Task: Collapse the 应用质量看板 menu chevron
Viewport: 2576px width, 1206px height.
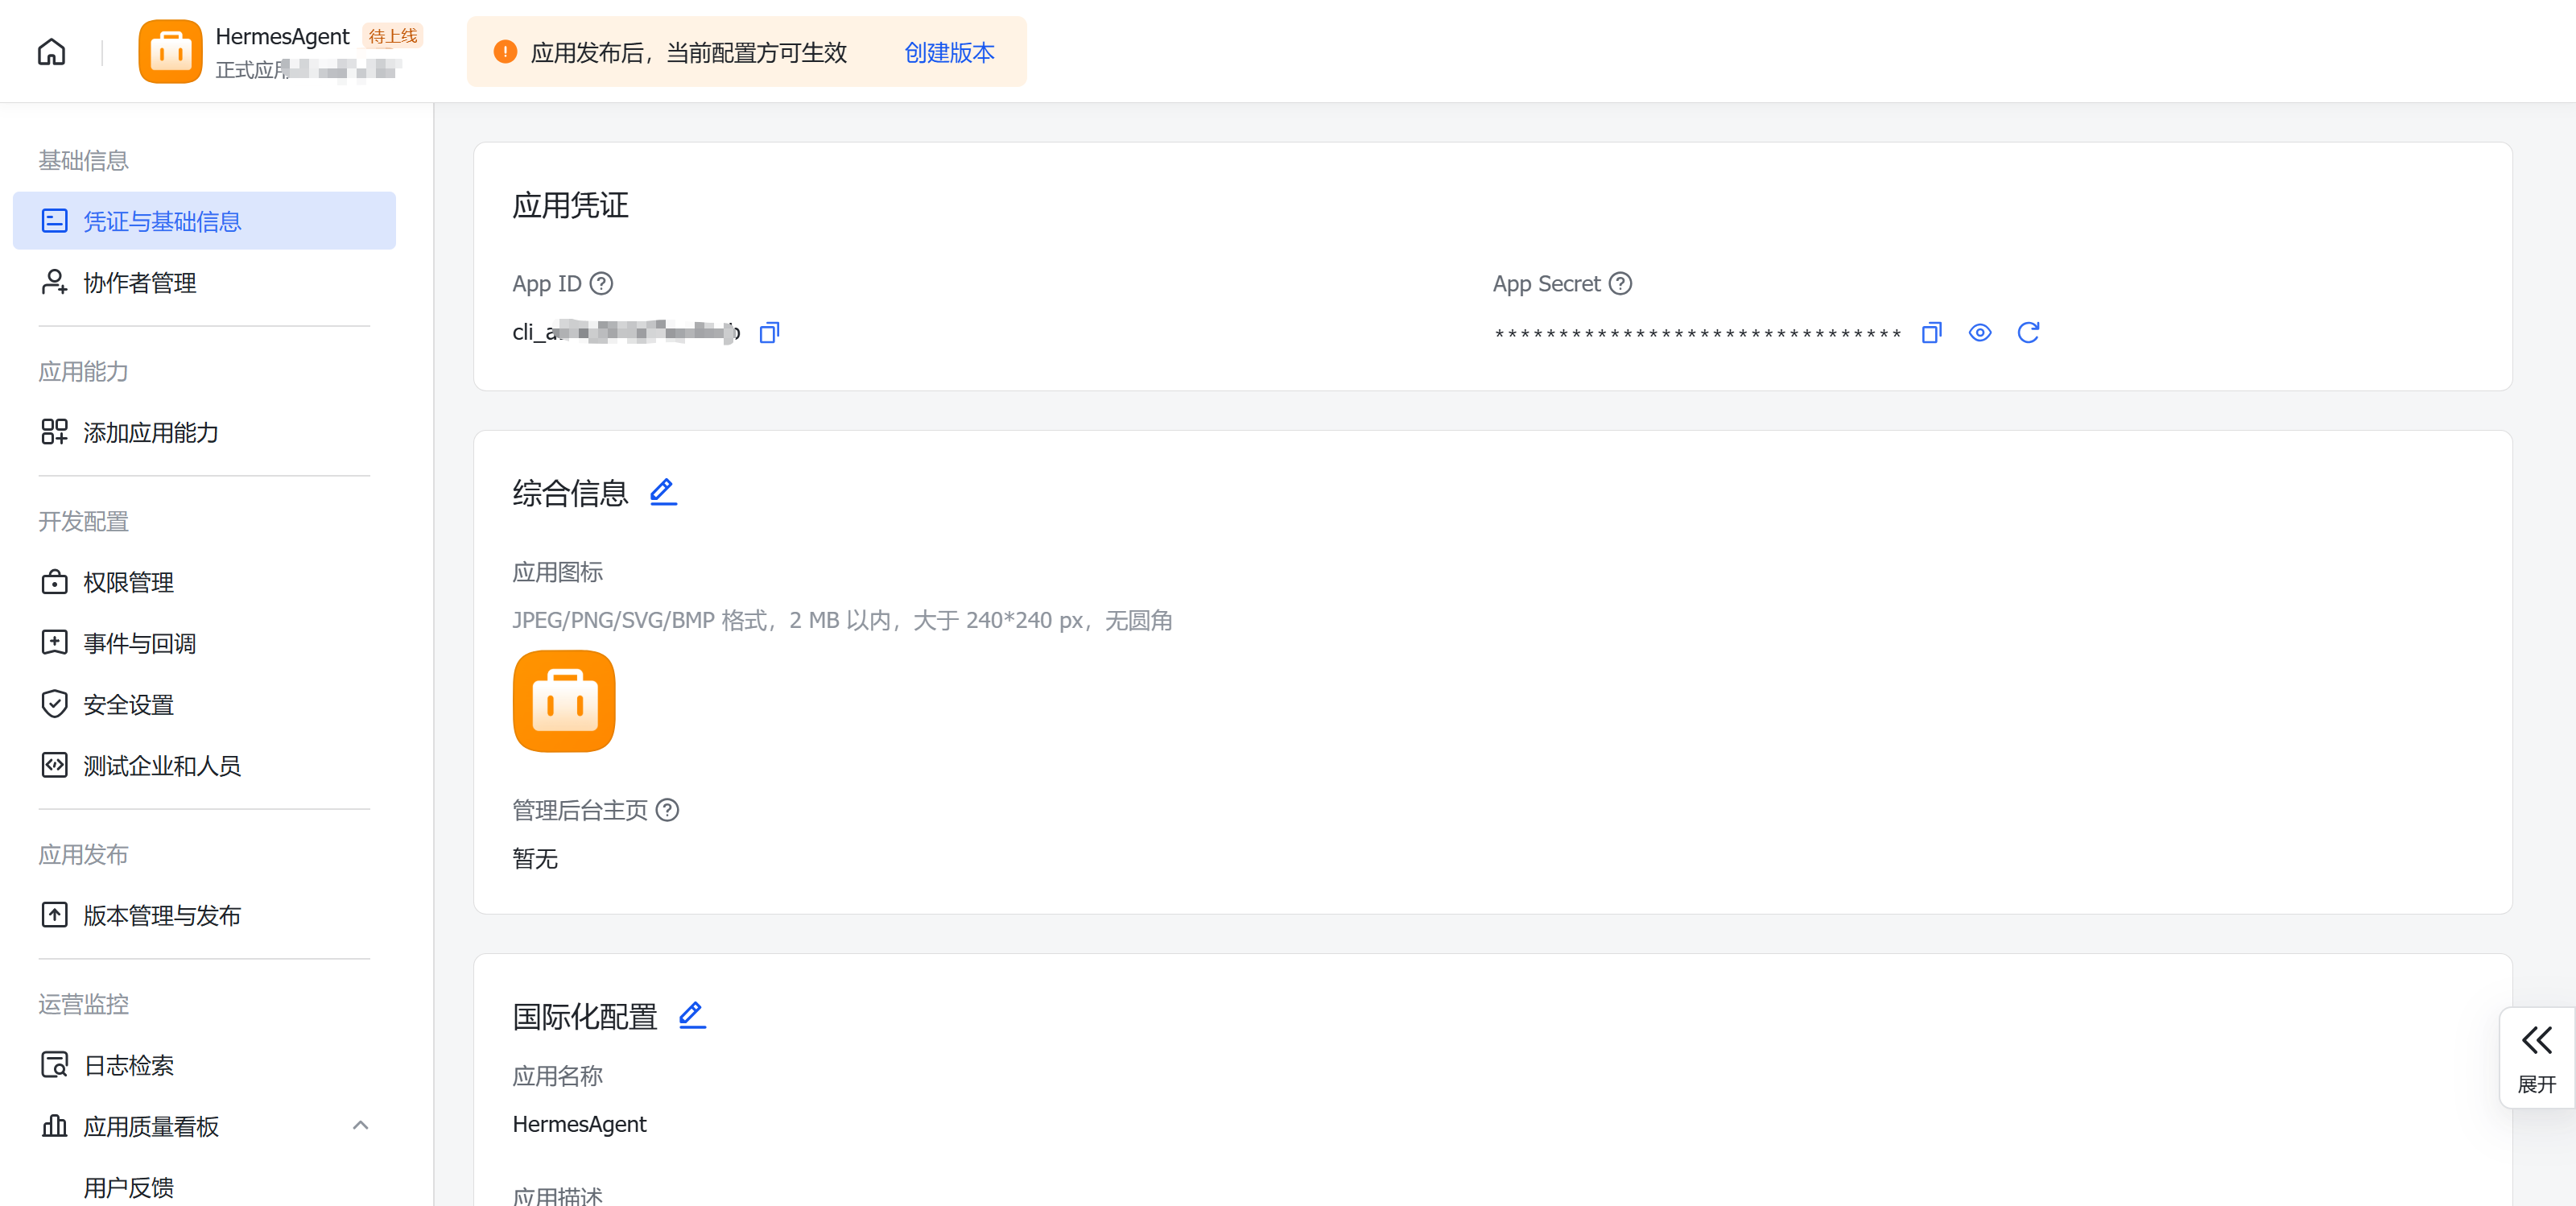Action: point(360,1126)
